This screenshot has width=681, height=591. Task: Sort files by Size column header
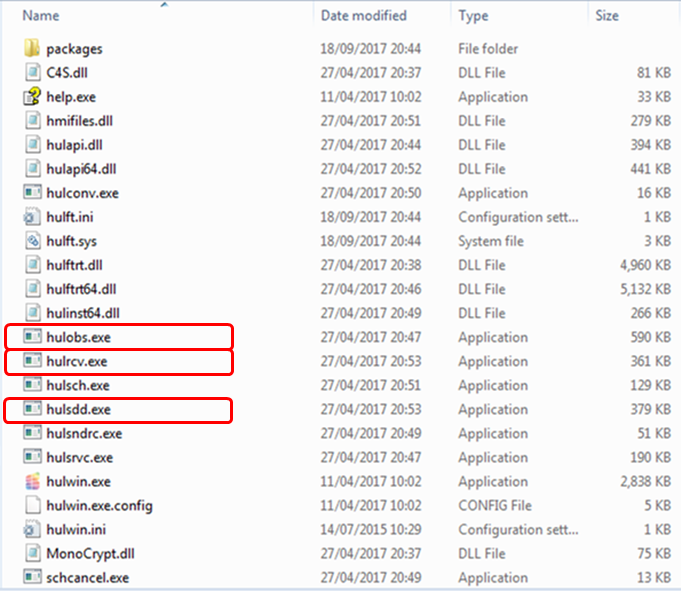pyautogui.click(x=606, y=16)
